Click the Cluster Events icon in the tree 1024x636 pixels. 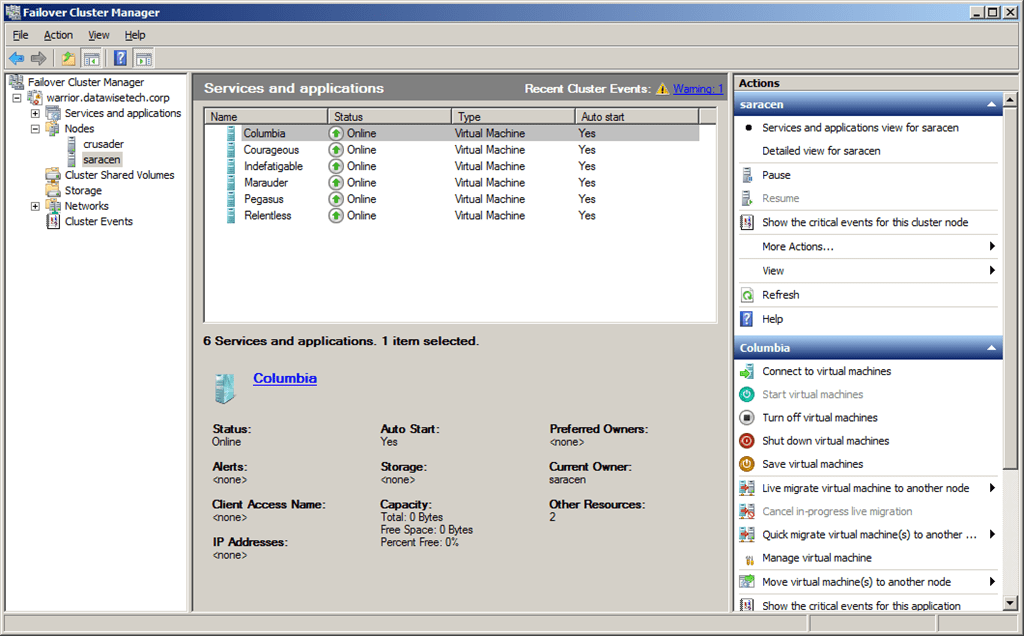click(53, 221)
